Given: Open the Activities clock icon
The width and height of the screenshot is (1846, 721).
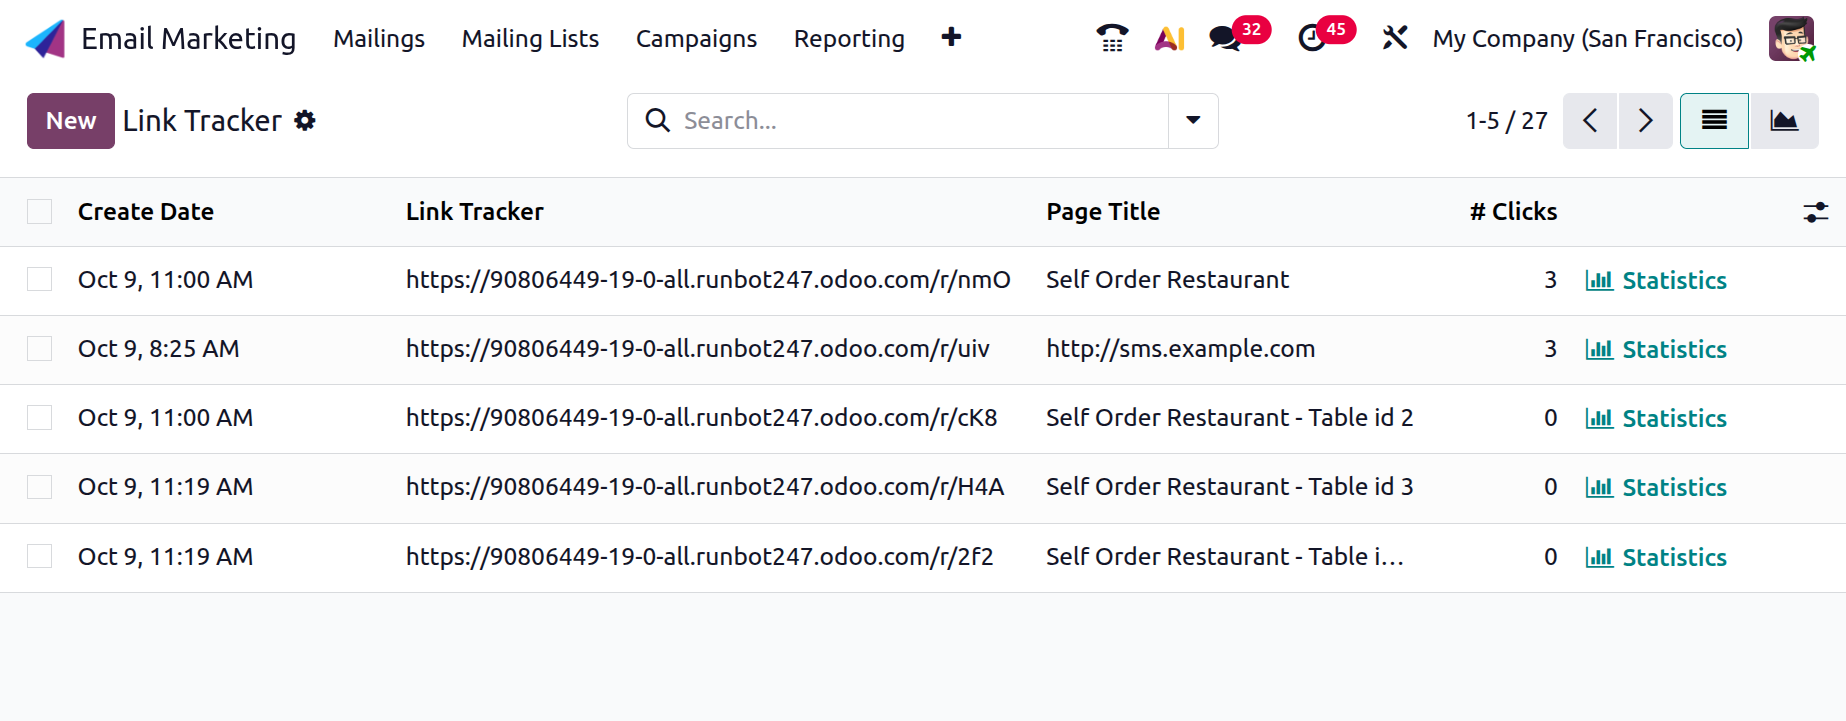Looking at the screenshot, I should pos(1312,38).
